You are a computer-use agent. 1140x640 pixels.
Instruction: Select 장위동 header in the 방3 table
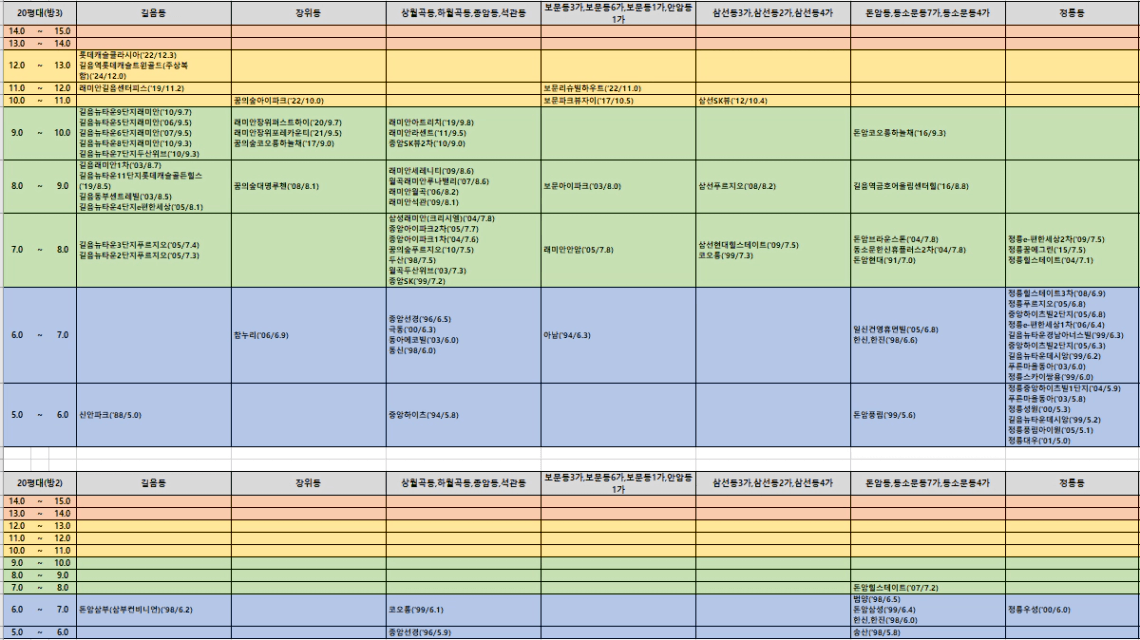tap(309, 13)
